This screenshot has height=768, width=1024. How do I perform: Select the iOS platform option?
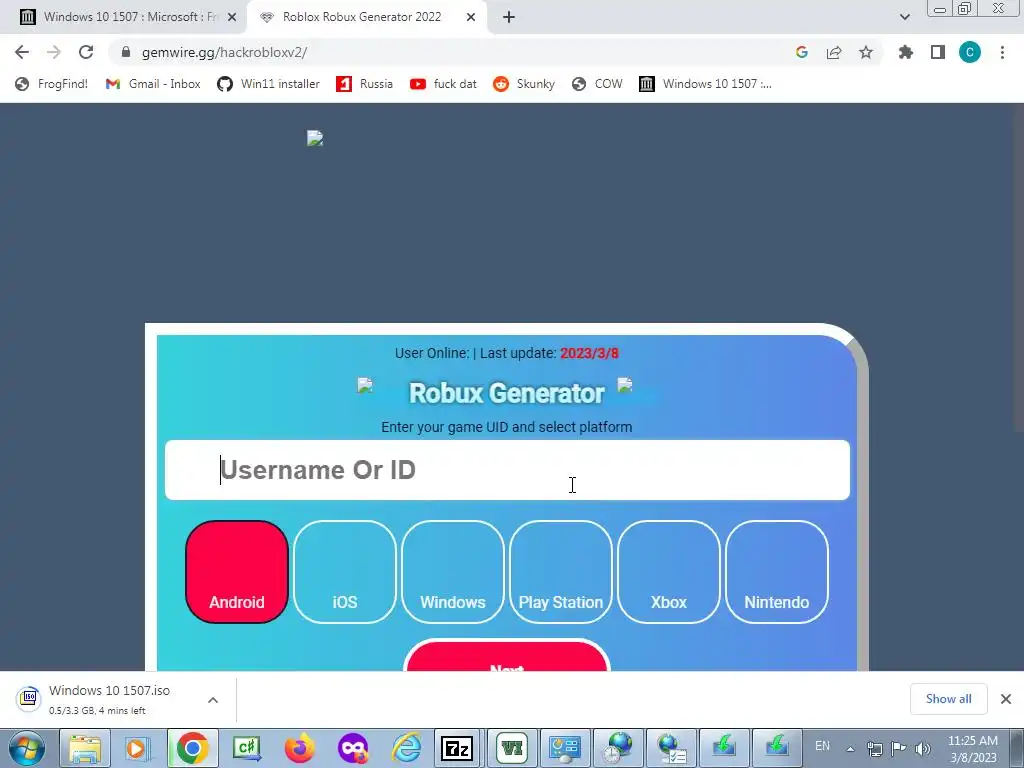tap(345, 571)
